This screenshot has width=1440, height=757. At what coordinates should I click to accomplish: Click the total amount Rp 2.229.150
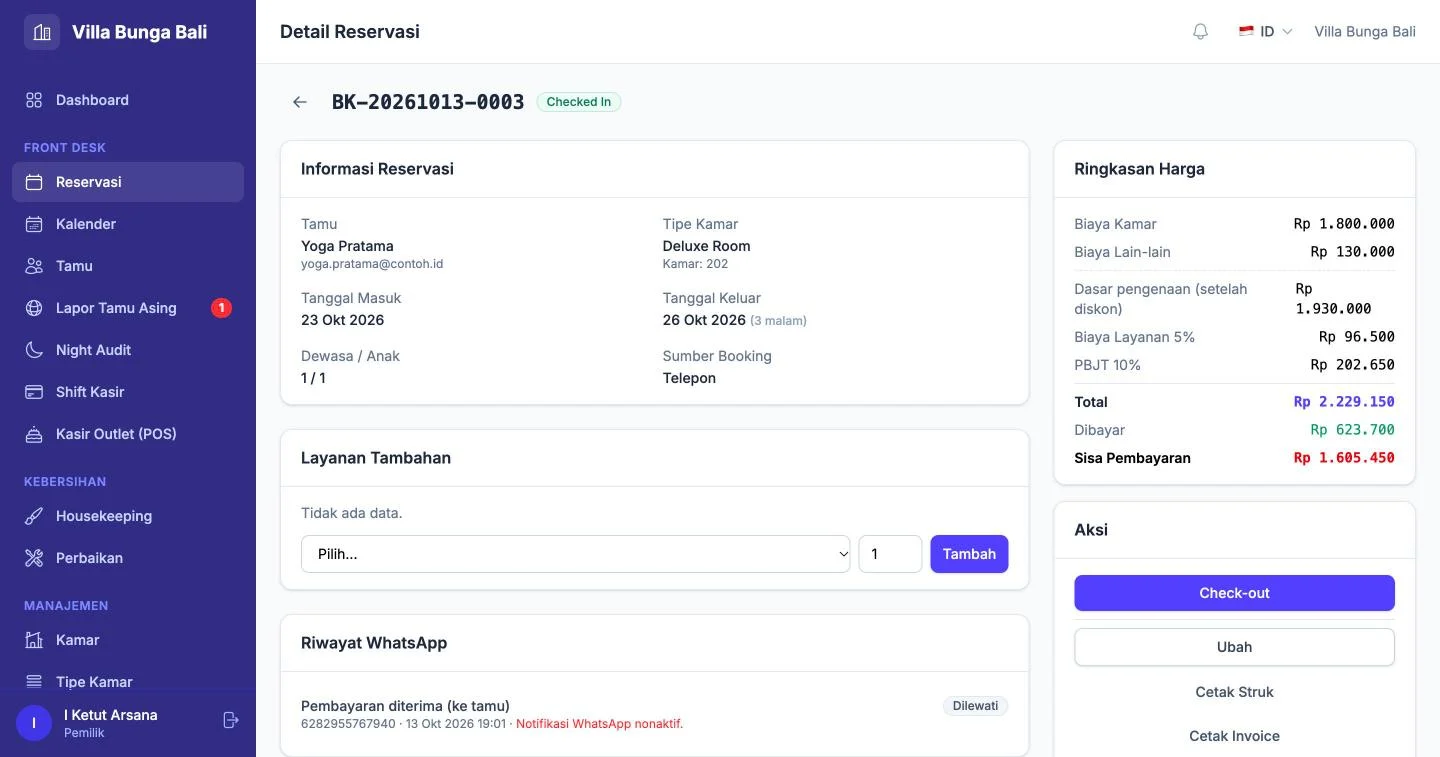coord(1344,402)
